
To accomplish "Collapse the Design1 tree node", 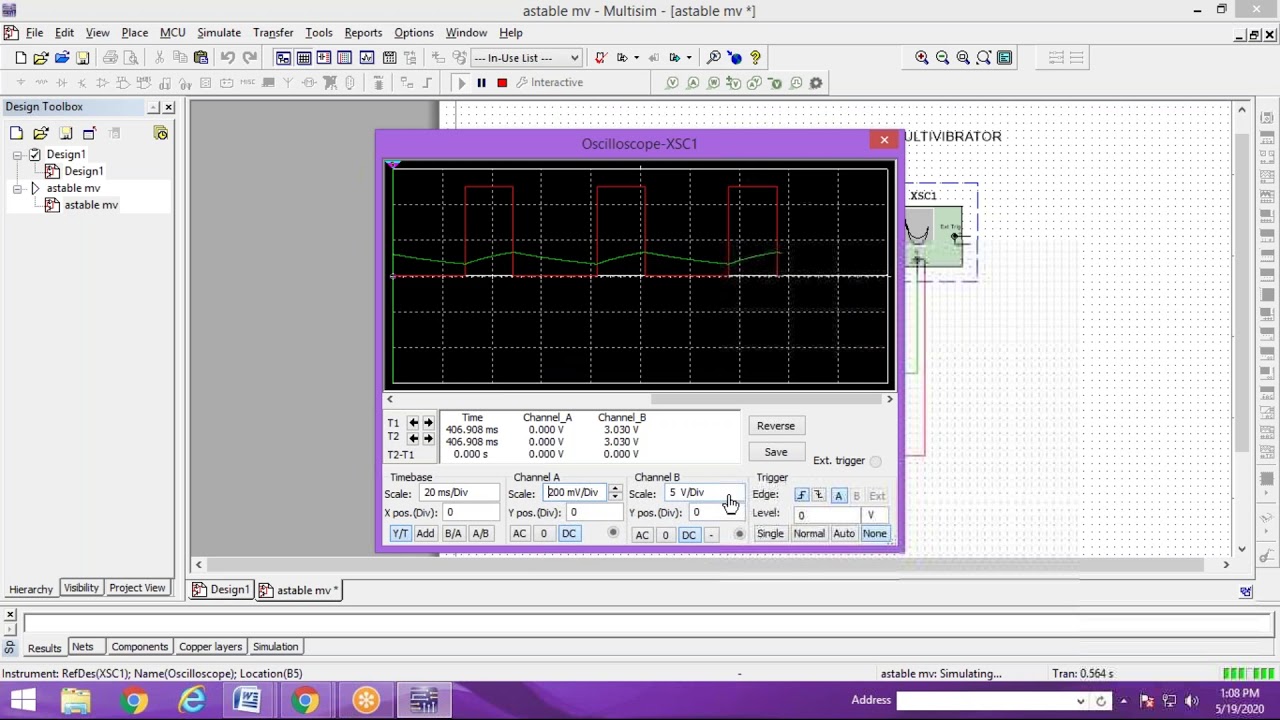I will pos(17,154).
